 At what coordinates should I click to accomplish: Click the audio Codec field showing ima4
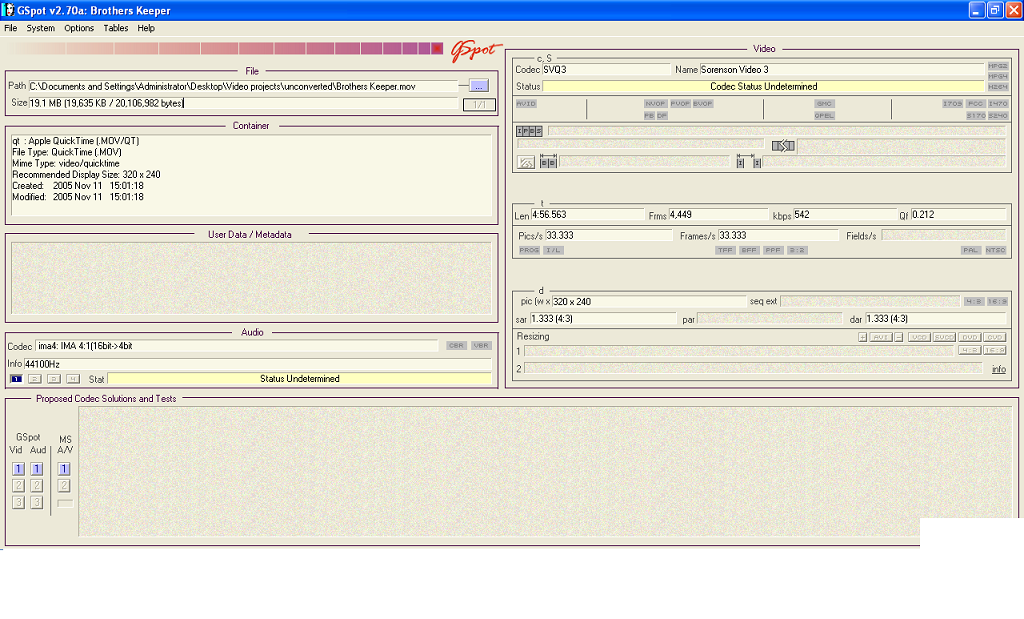[x=236, y=346]
